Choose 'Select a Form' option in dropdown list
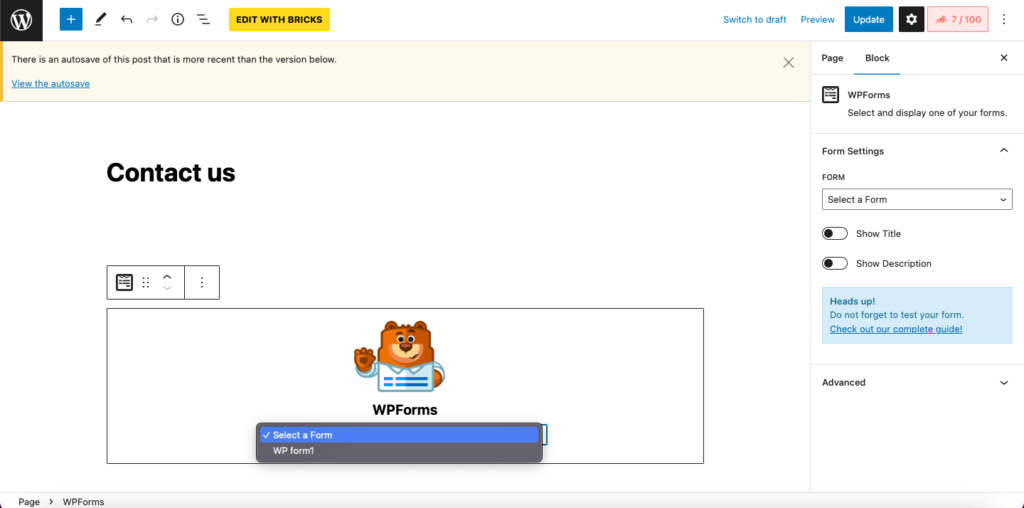1024x508 pixels. [399, 435]
